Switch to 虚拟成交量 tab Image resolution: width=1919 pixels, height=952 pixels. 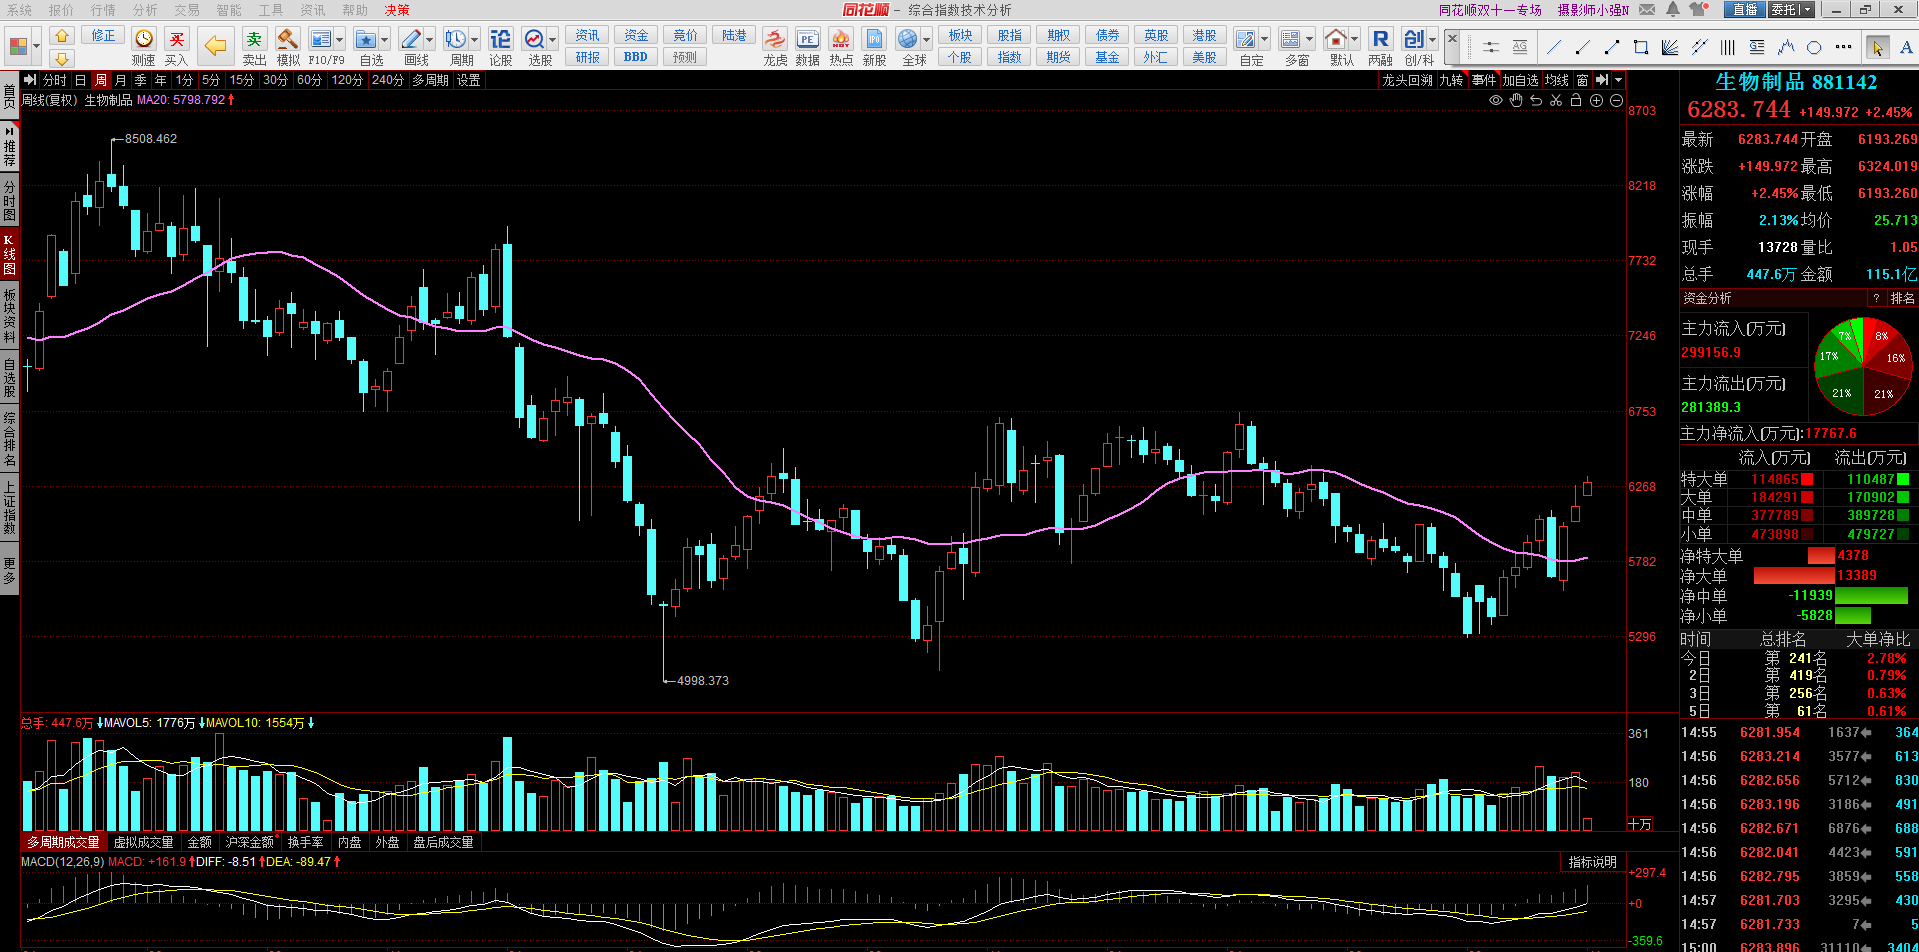coord(143,842)
